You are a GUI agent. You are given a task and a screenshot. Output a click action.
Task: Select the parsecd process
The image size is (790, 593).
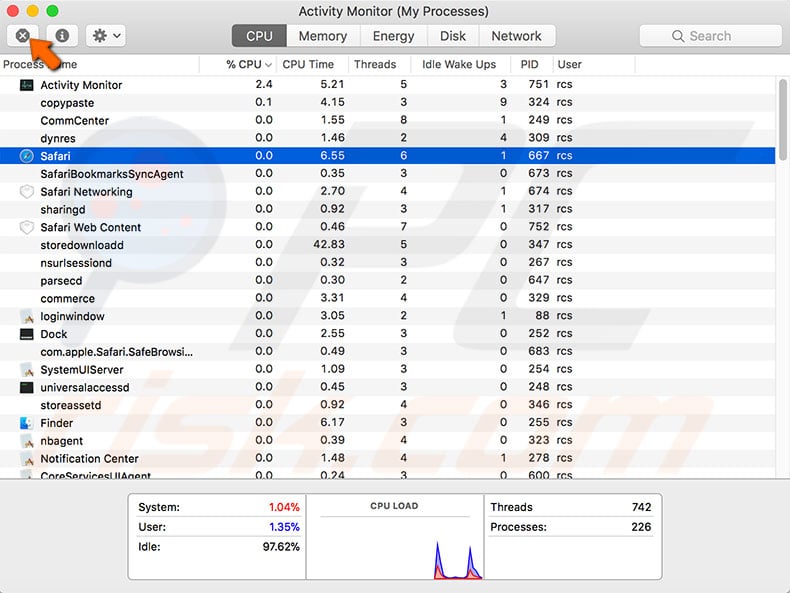[387, 280]
